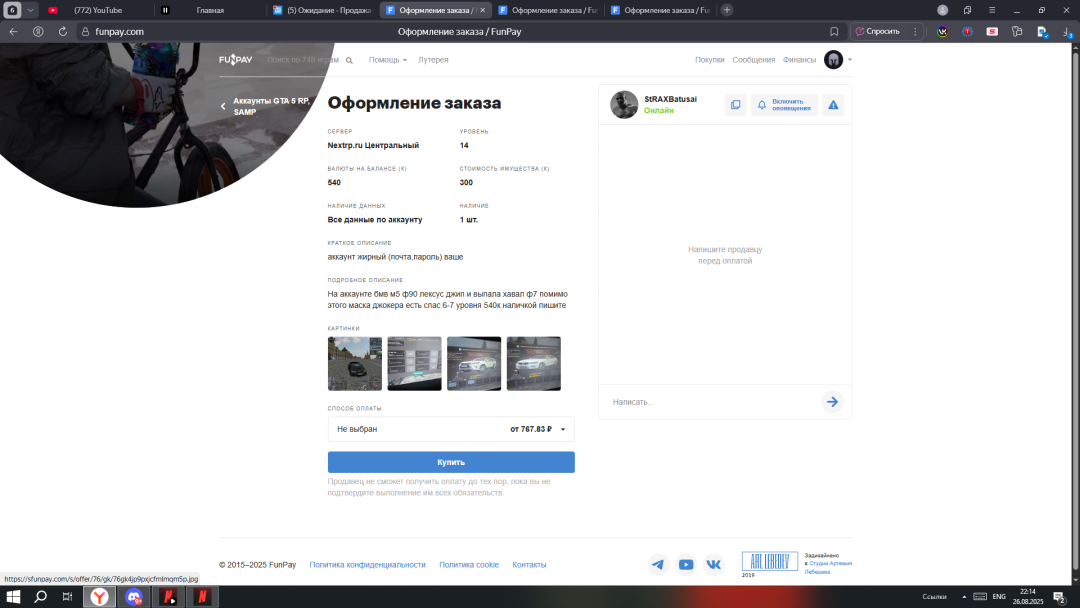Switch to the (5) Ожидание - Продажа tab
The image size is (1080, 608).
(322, 10)
